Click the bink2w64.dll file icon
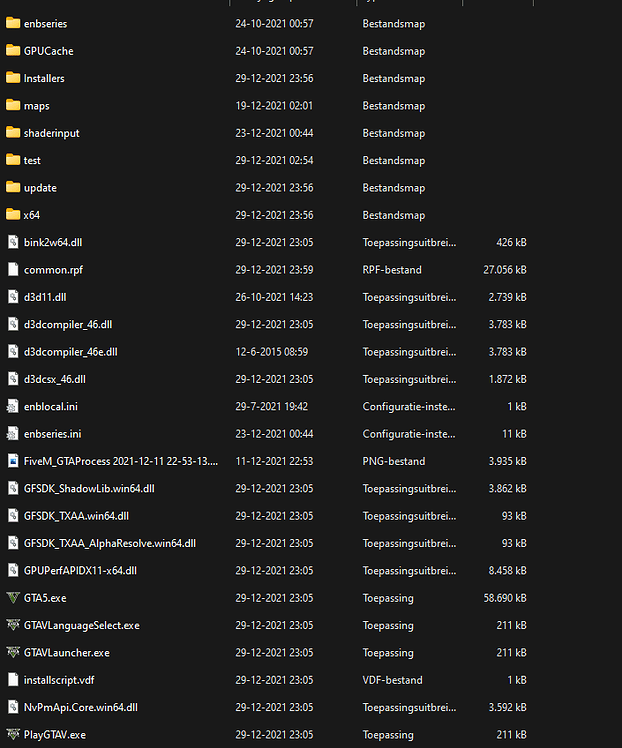Viewport: 622px width, 748px height. pyautogui.click(x=13, y=242)
